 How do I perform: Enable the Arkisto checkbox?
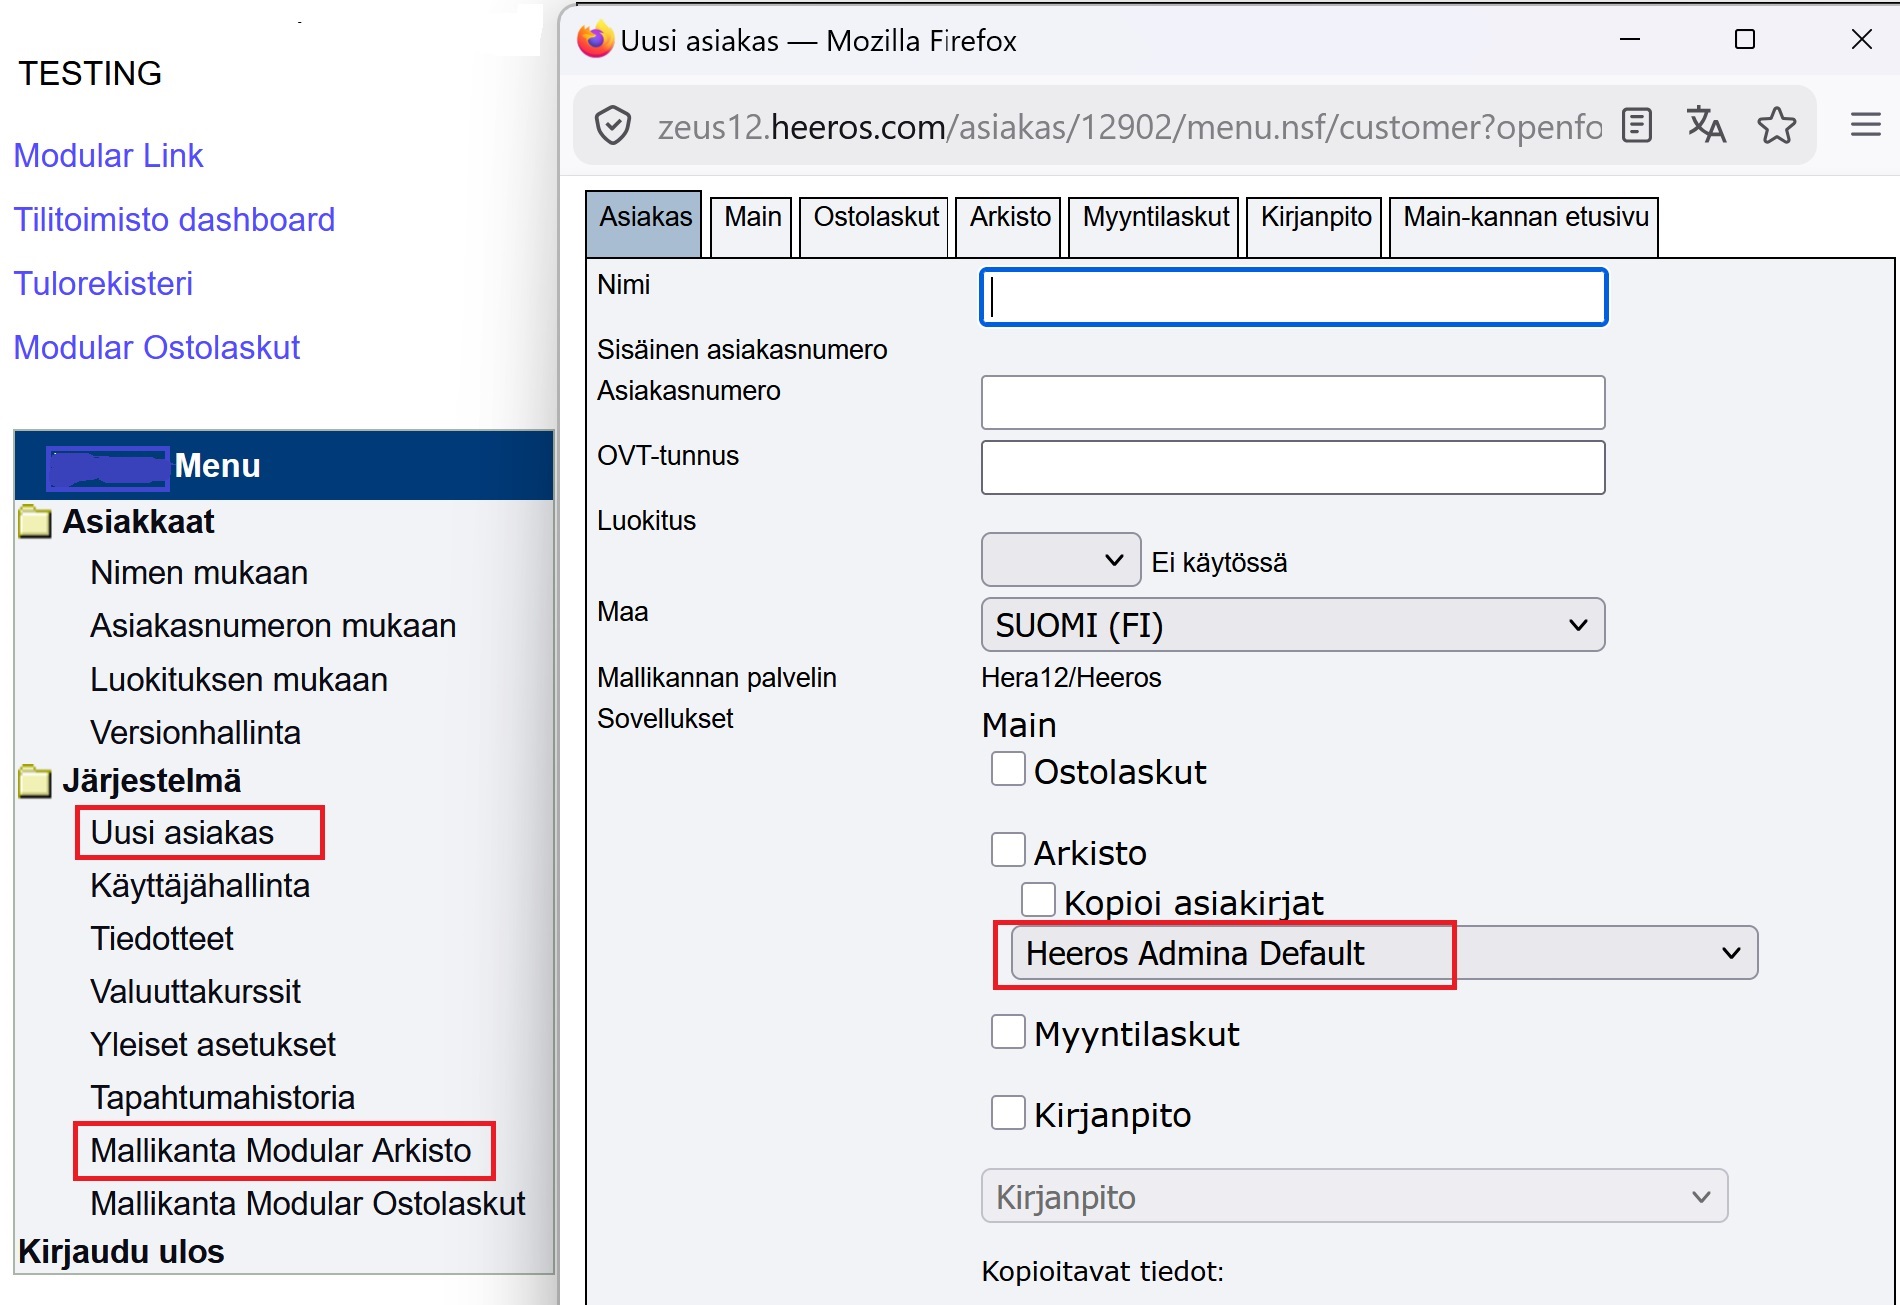pyautogui.click(x=1008, y=850)
